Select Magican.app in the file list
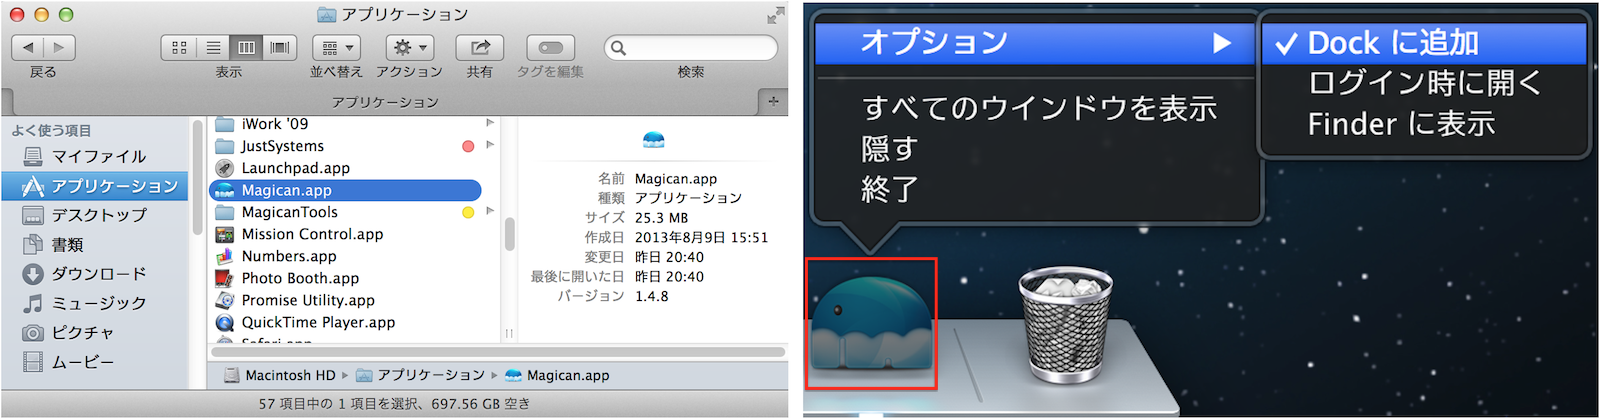The height and width of the screenshot is (420, 1600). coord(346,190)
